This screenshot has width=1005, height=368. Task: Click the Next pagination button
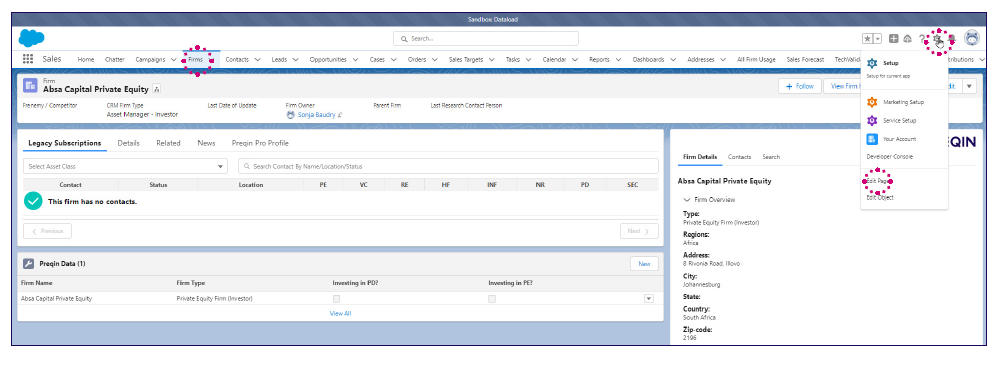pos(639,231)
